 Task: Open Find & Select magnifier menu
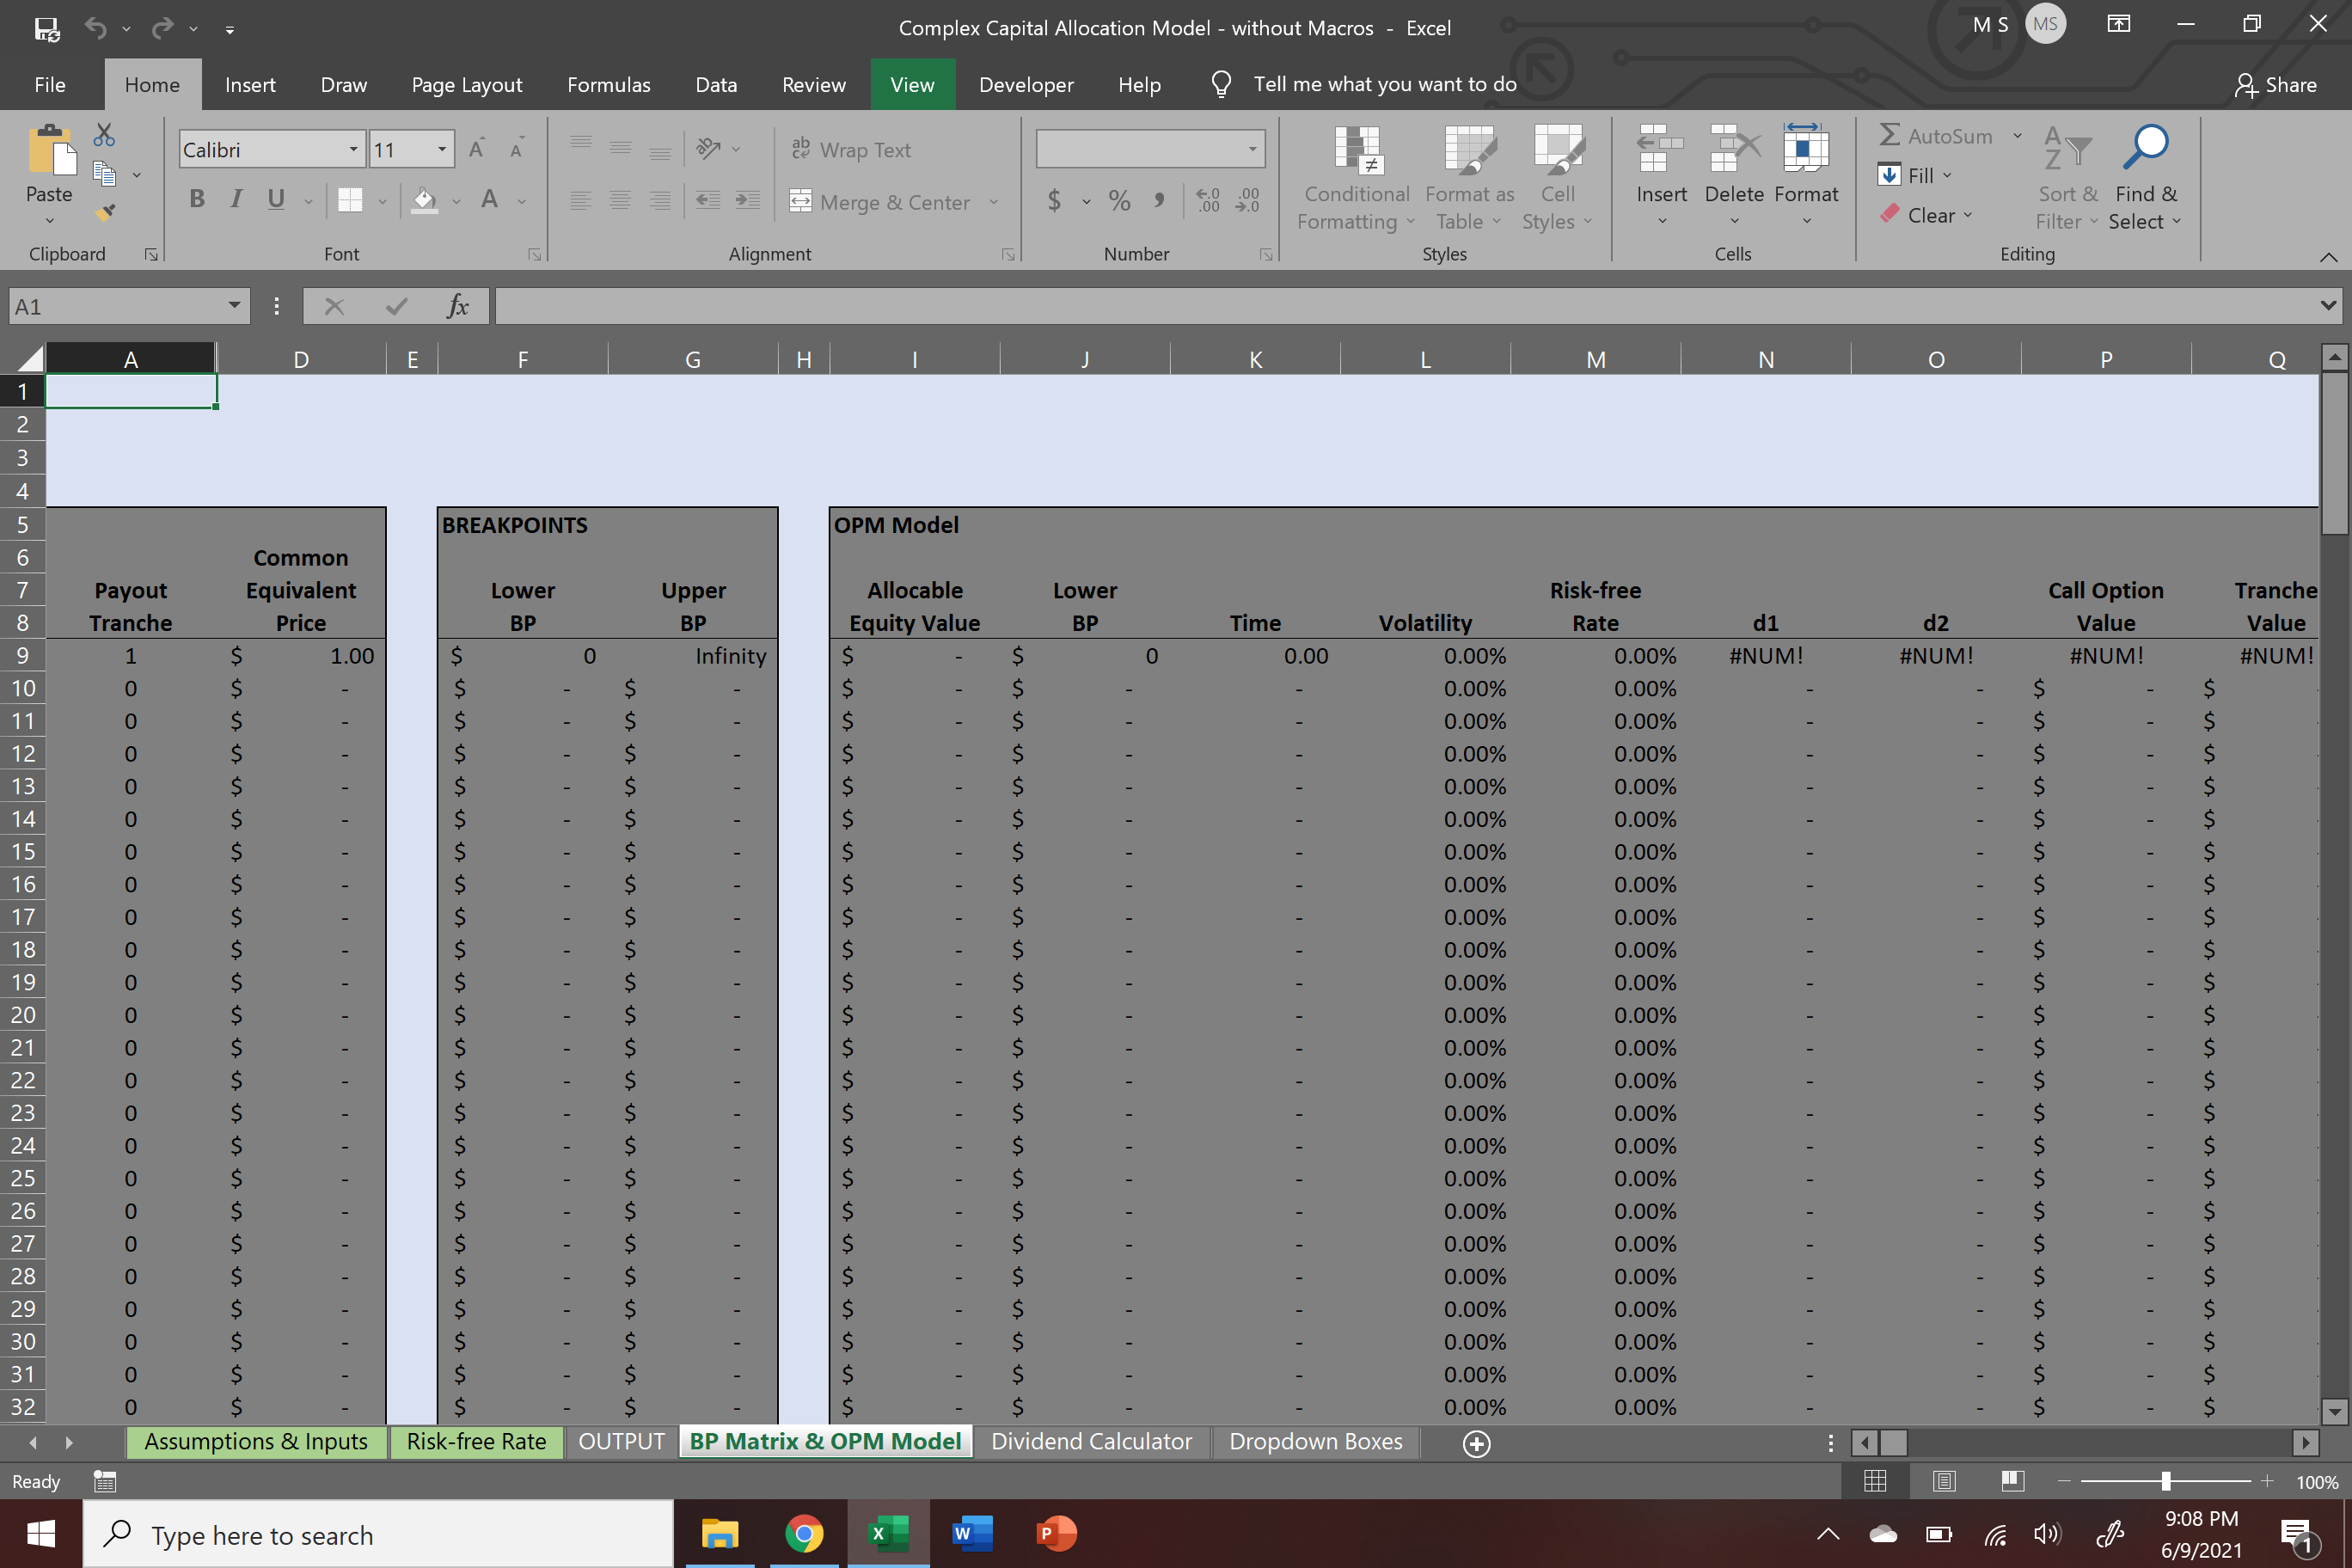(x=2145, y=178)
